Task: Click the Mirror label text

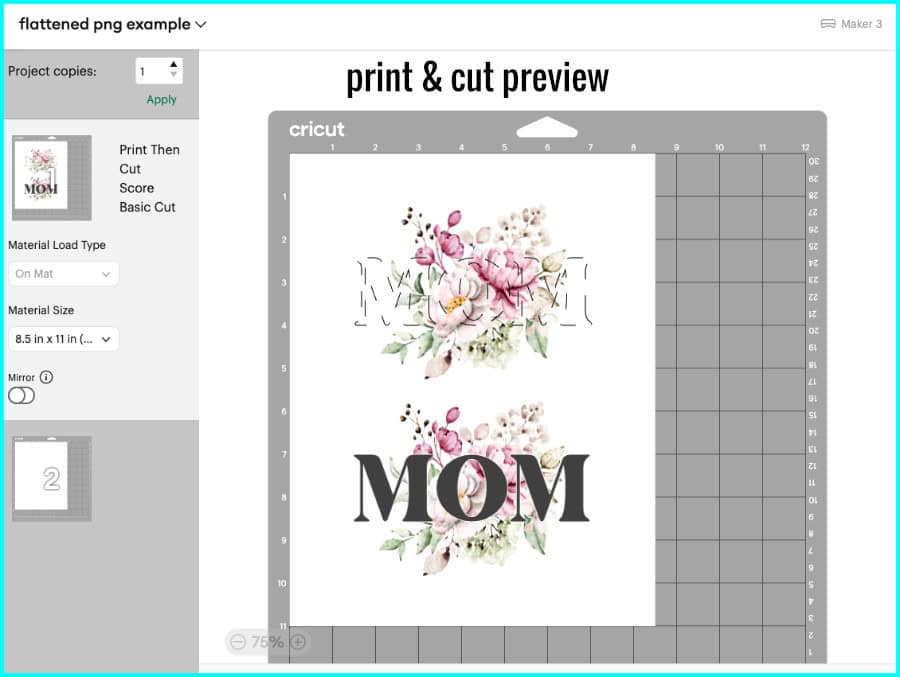Action: click(x=21, y=377)
